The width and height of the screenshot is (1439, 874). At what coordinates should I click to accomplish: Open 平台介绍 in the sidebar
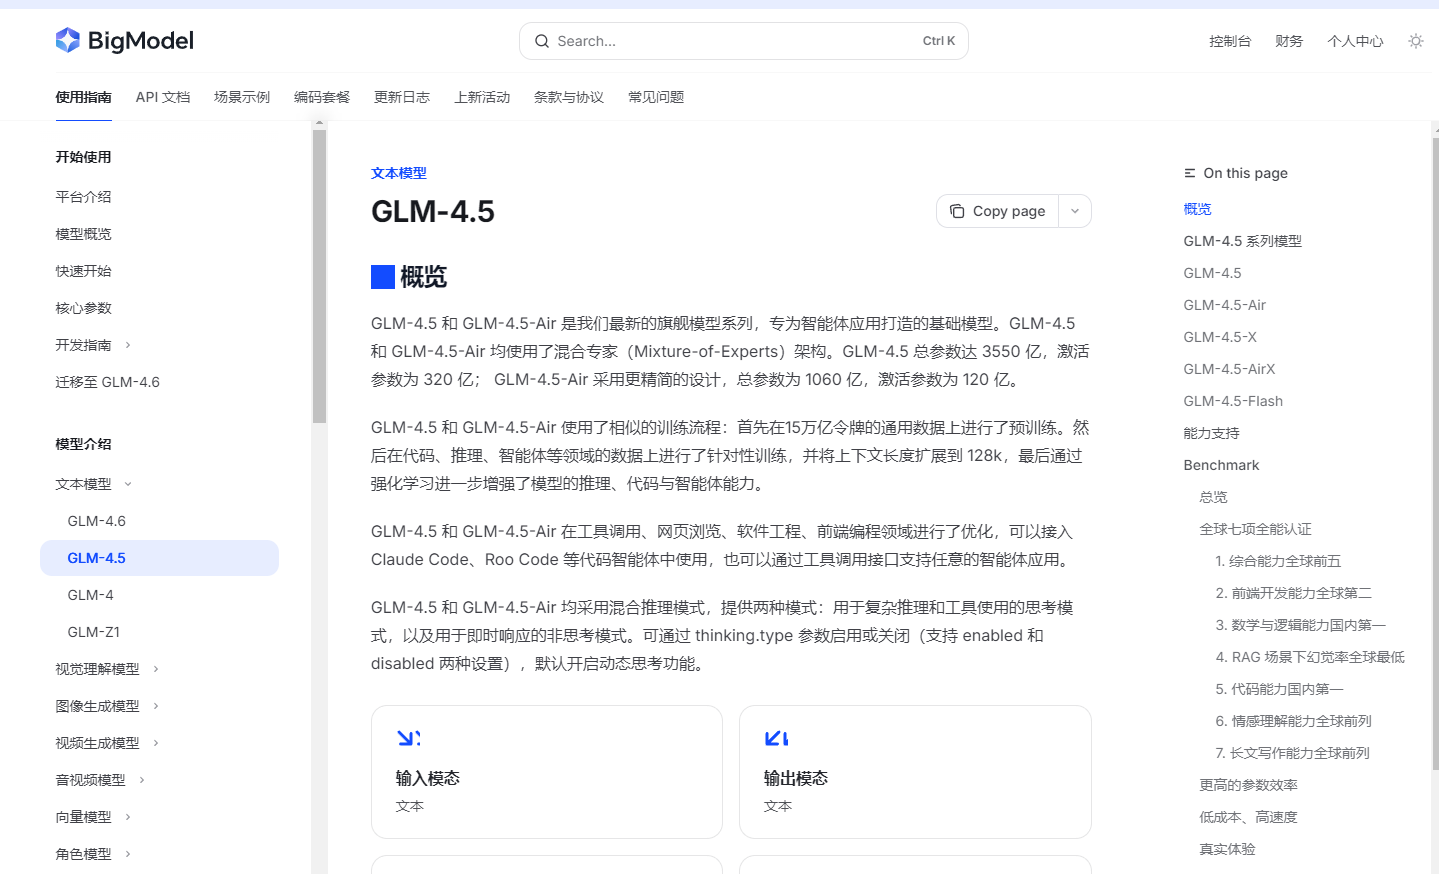tap(83, 197)
